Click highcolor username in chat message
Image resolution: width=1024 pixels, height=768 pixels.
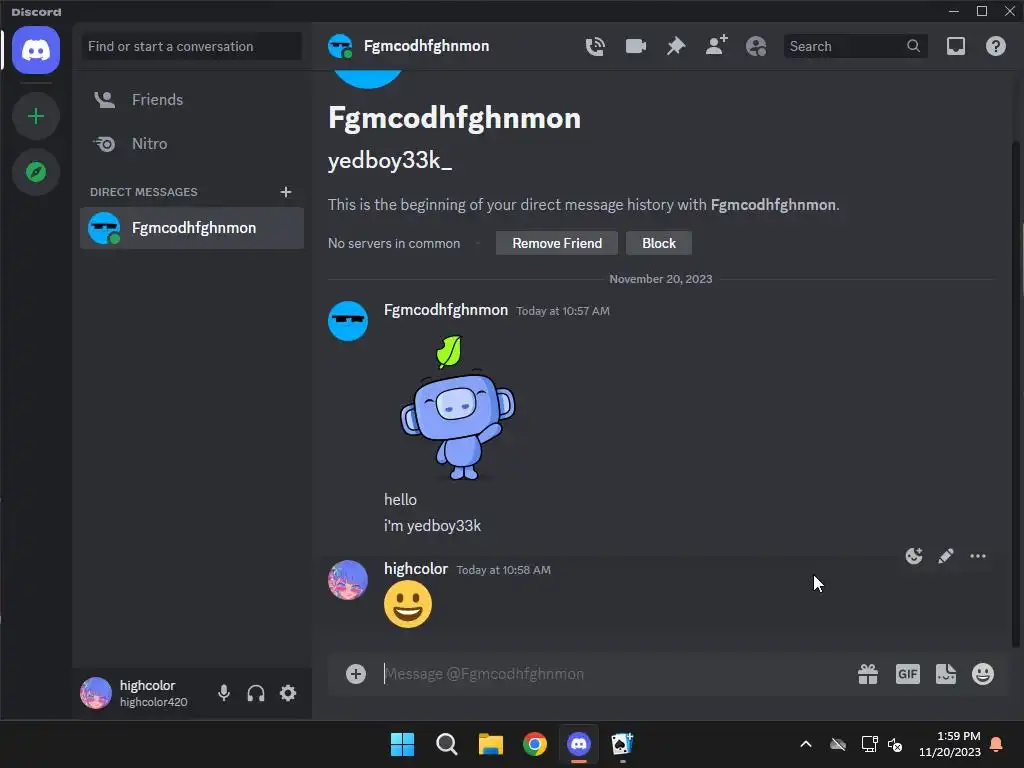coord(416,569)
